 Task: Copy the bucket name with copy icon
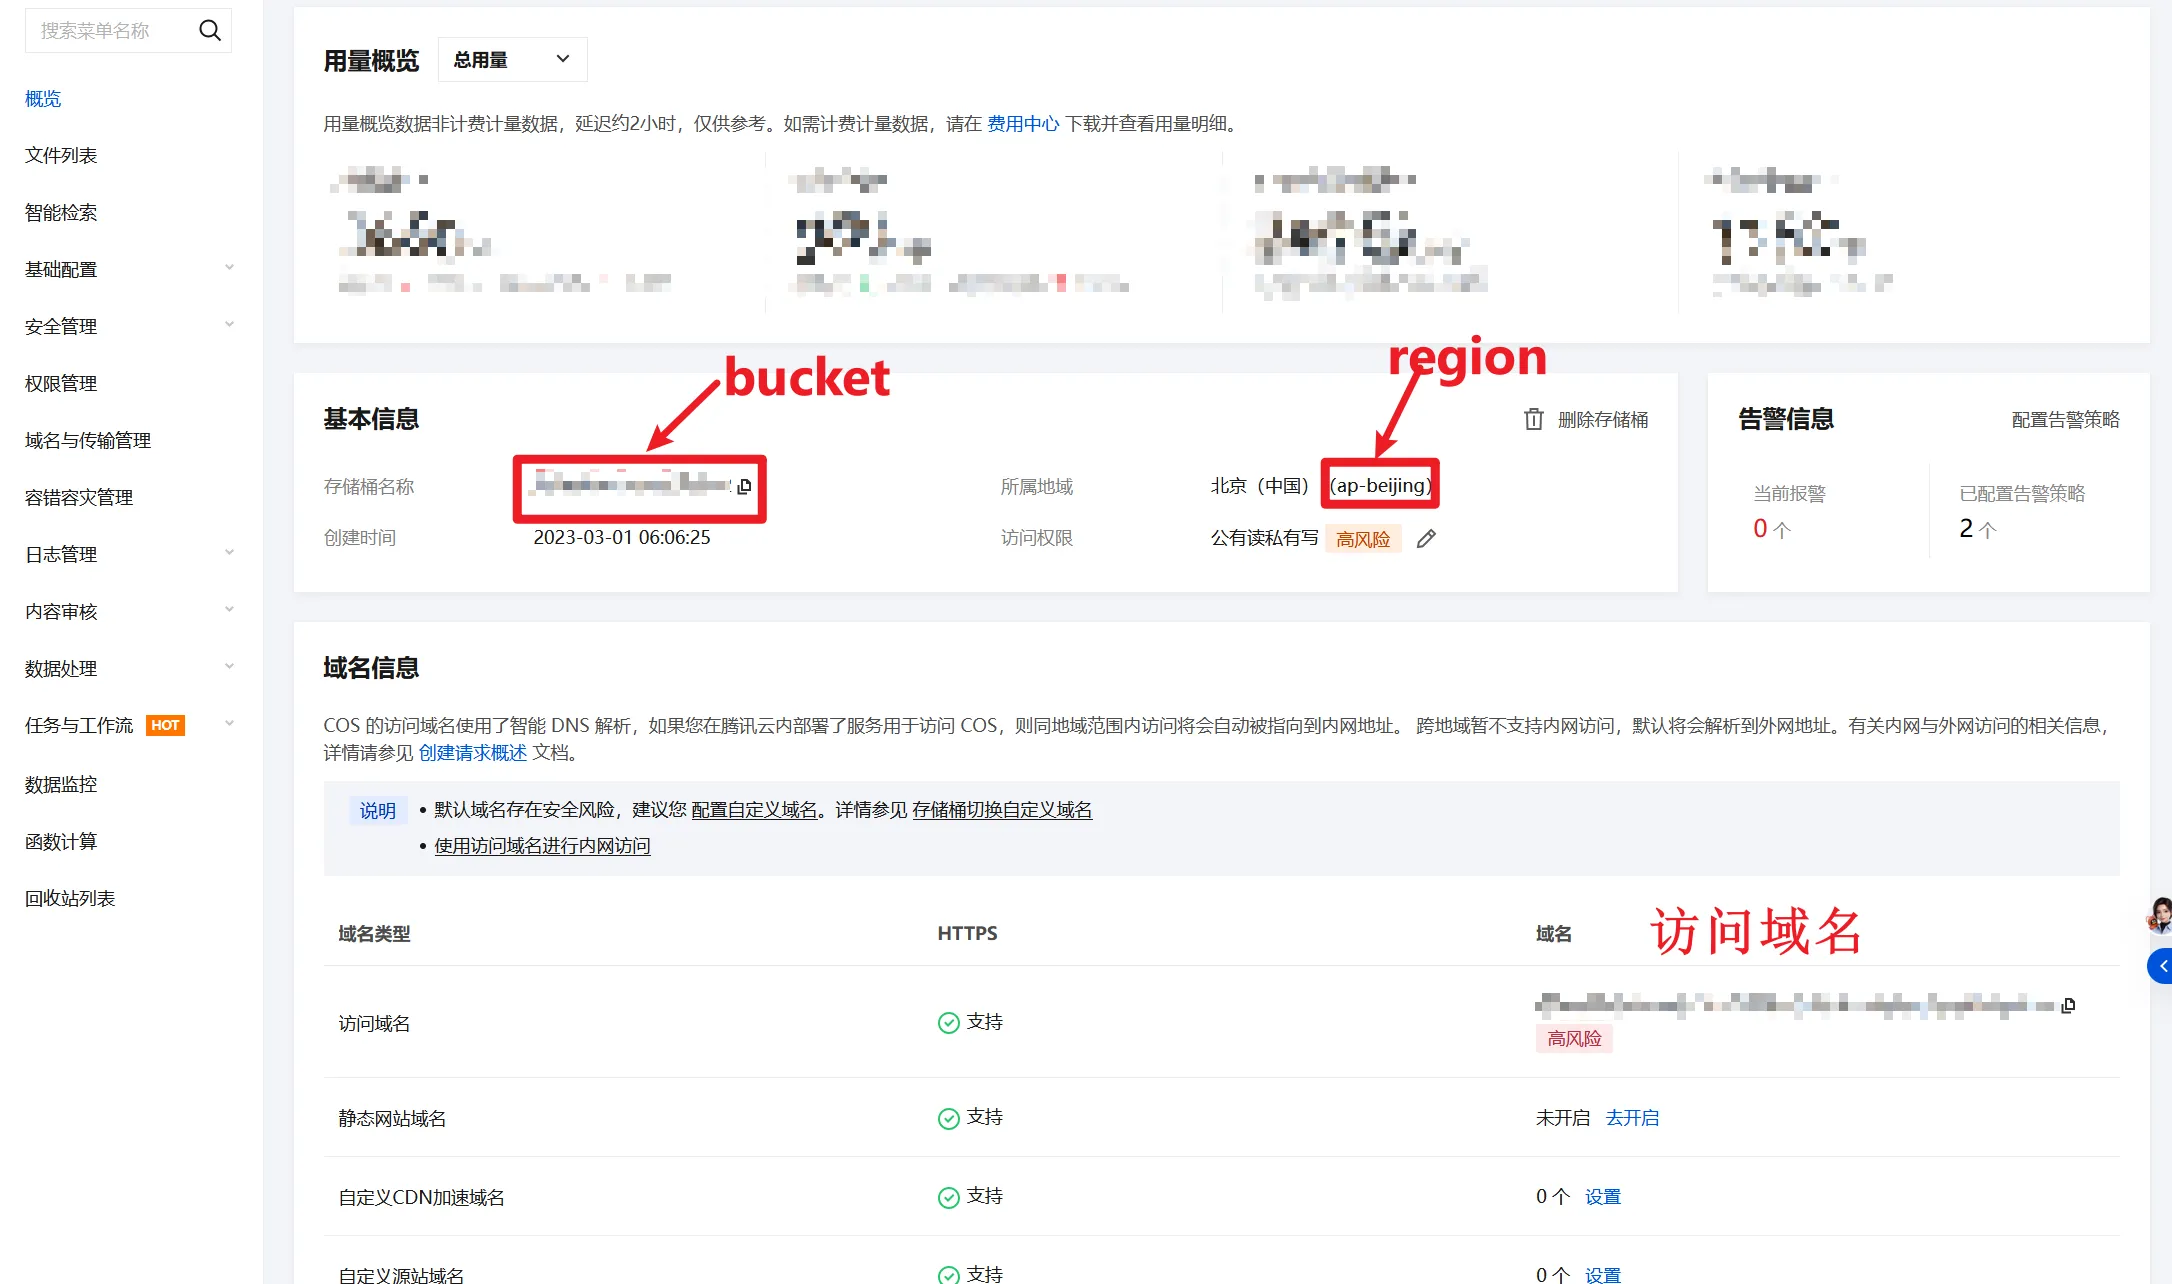[x=744, y=487]
